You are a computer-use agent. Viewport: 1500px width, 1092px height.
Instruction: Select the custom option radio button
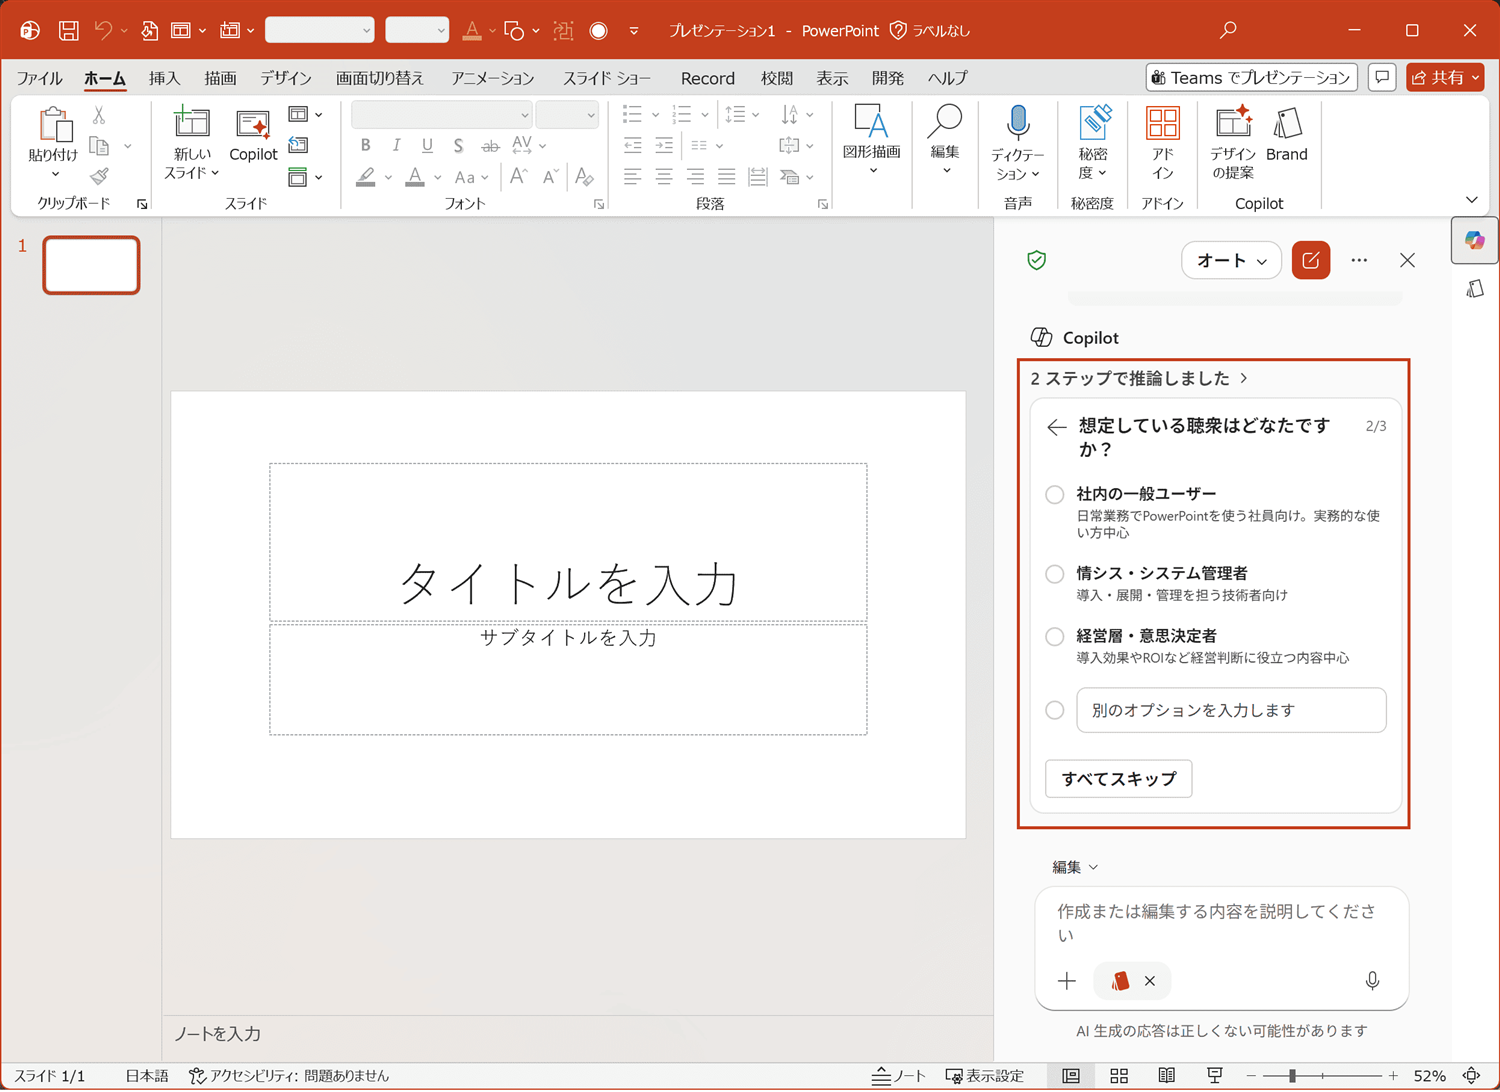point(1055,710)
